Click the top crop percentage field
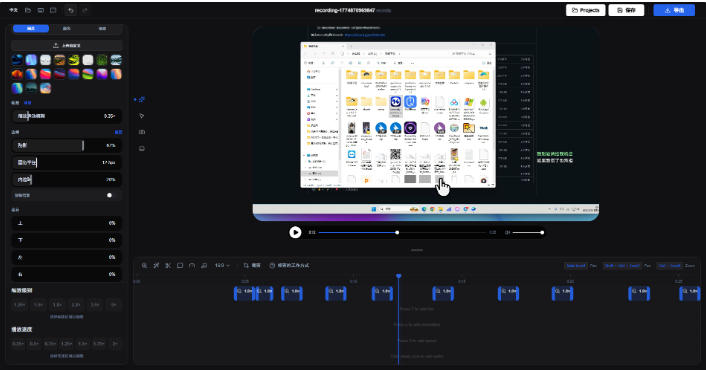The width and height of the screenshot is (706, 370). tap(67, 223)
